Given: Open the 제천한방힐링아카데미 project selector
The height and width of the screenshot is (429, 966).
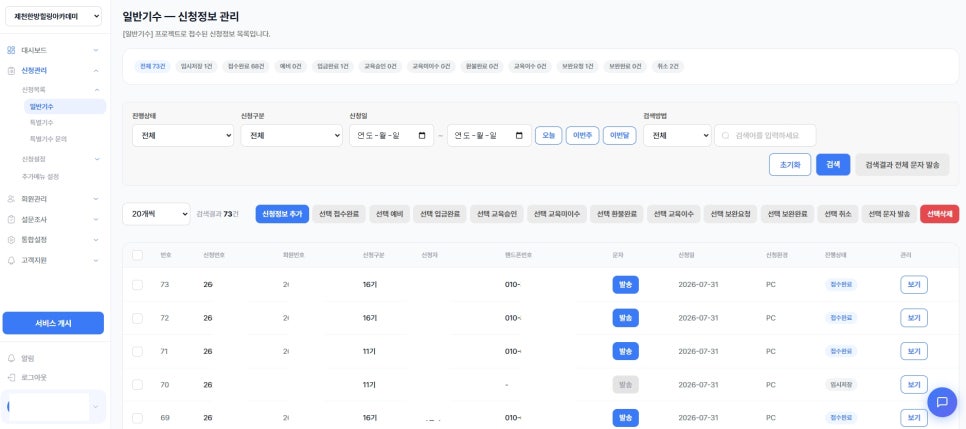Looking at the screenshot, I should (54, 17).
